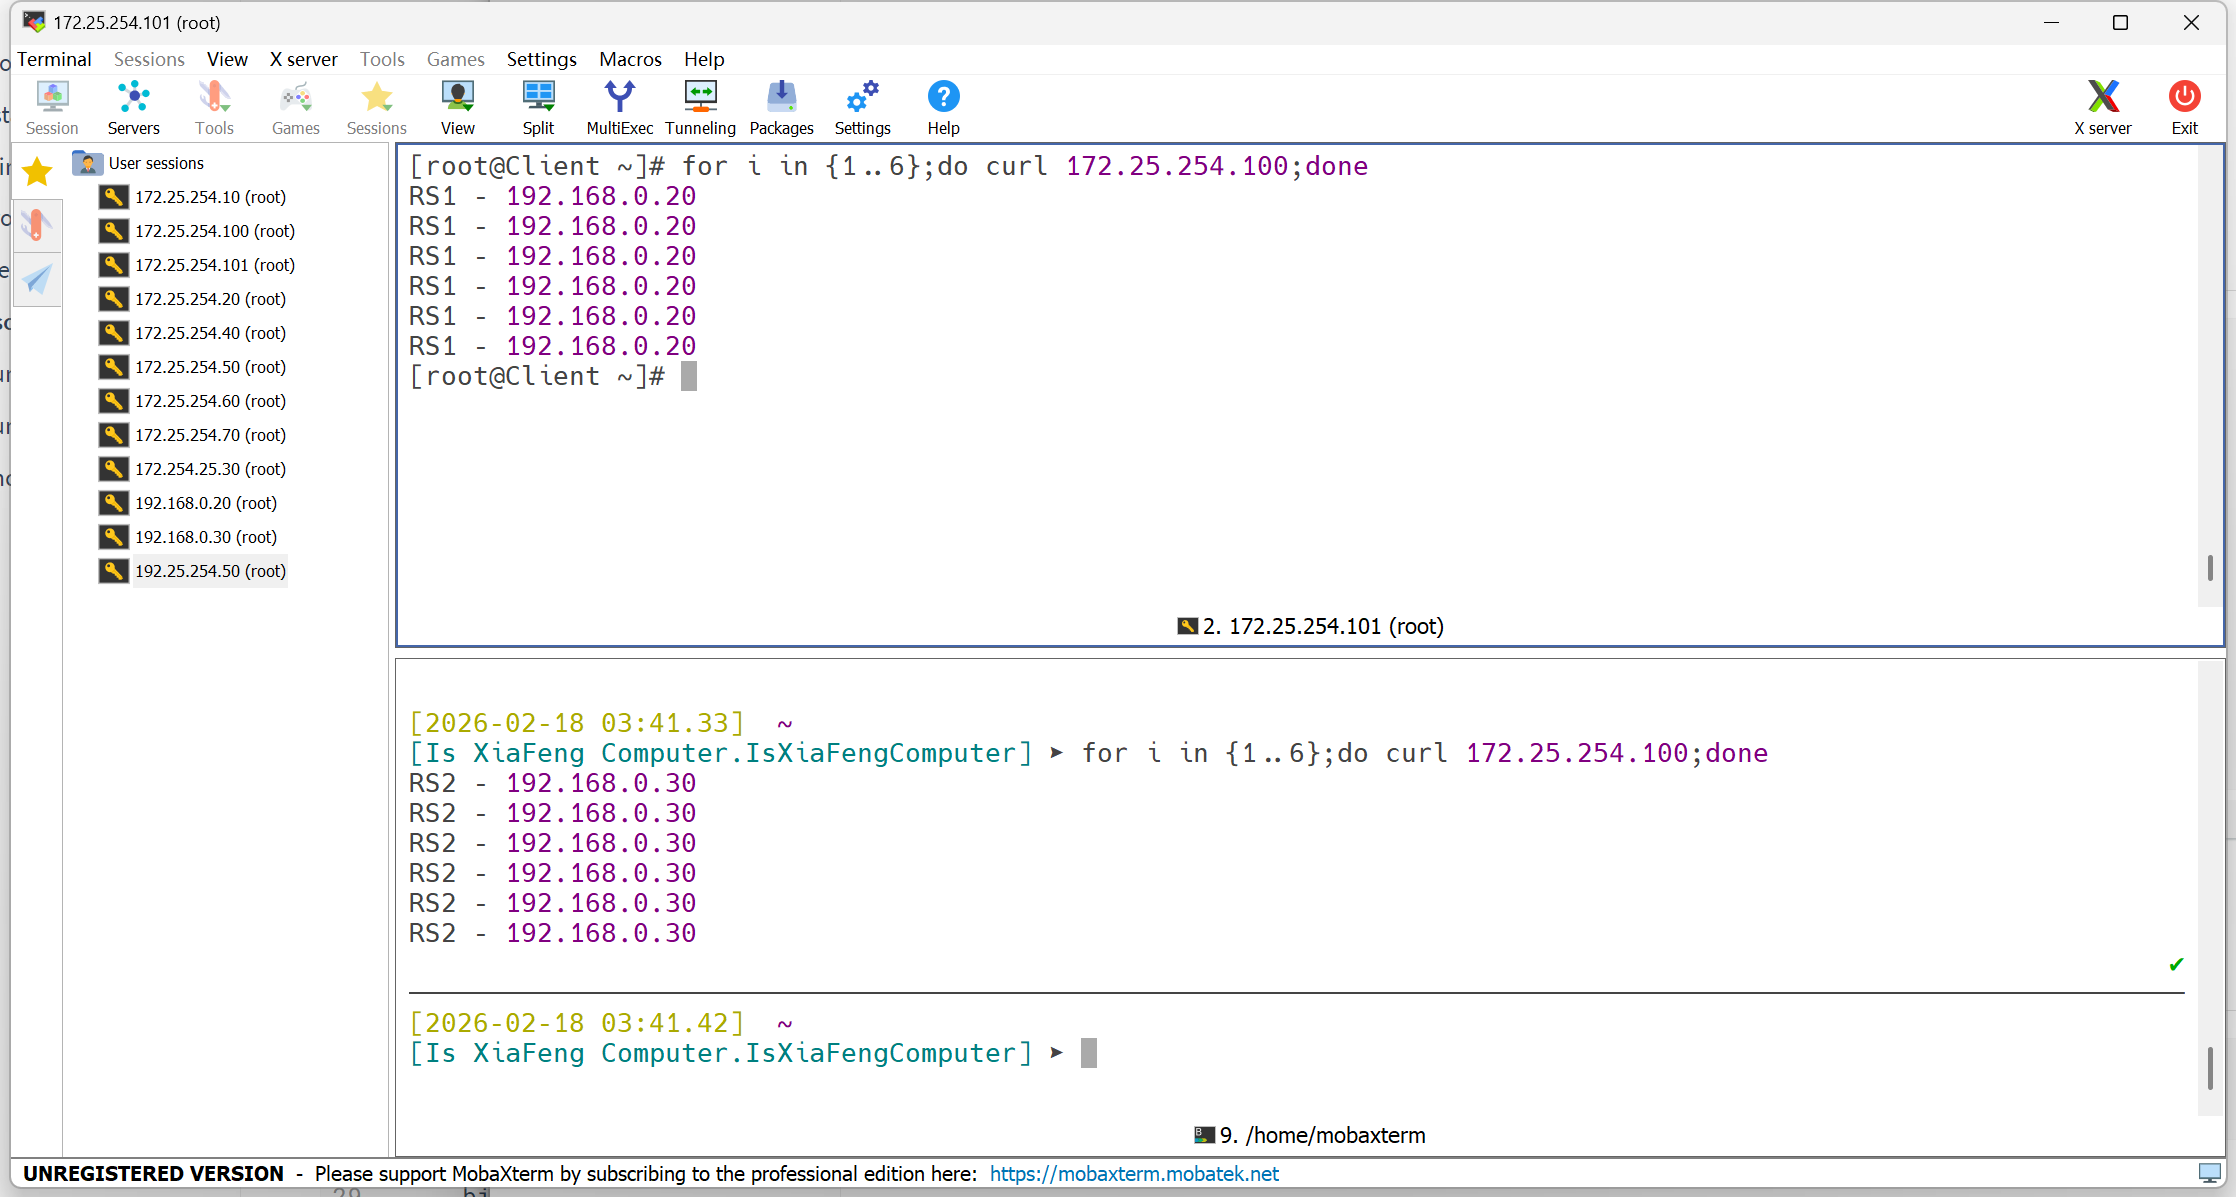
Task: Open the Macros menu
Action: tap(630, 59)
